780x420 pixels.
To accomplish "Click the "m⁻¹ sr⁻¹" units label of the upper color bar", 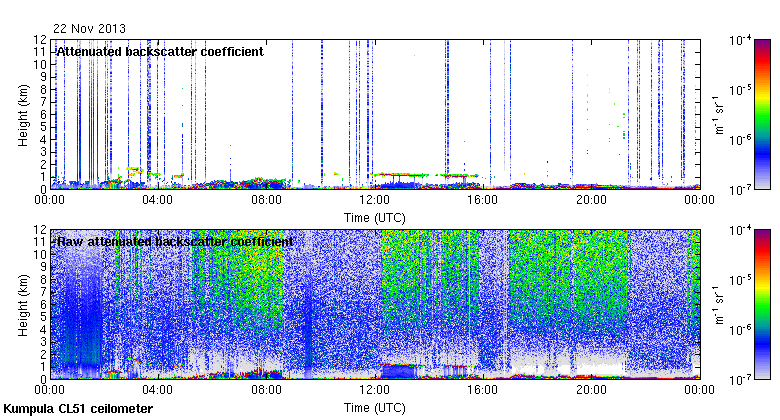I will (x=719, y=114).
